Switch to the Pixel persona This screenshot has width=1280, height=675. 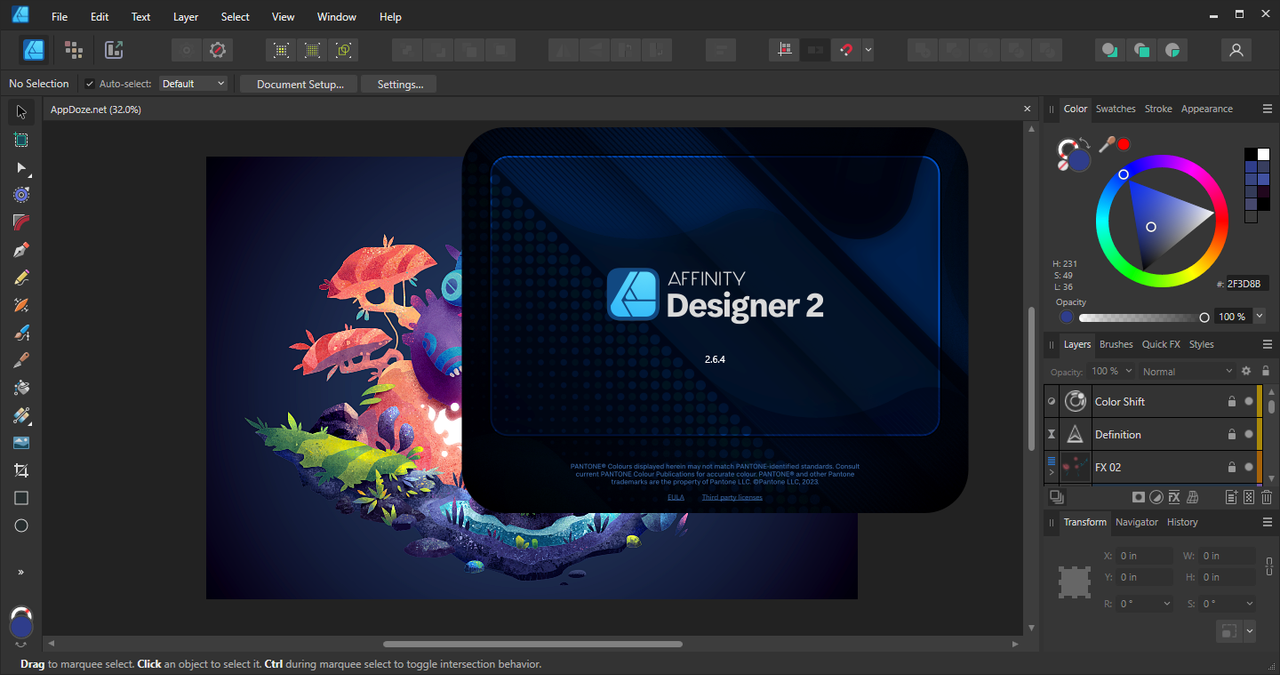[73, 49]
